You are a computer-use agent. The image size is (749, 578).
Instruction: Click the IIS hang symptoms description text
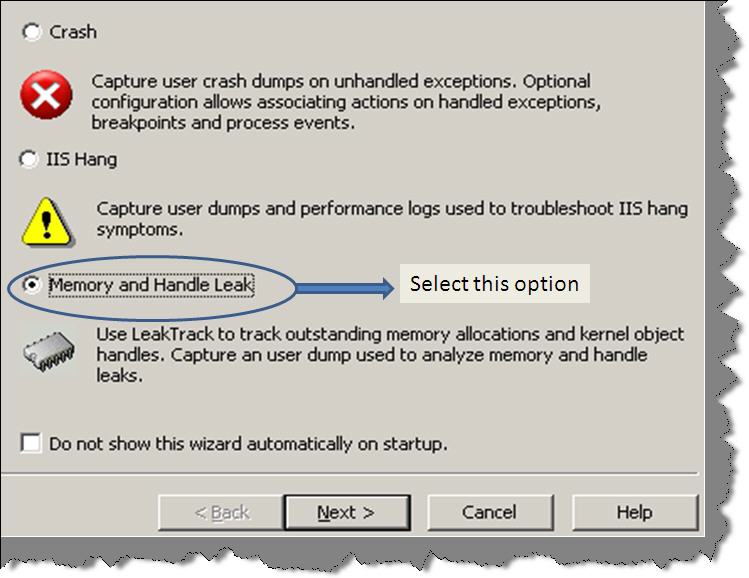point(392,219)
